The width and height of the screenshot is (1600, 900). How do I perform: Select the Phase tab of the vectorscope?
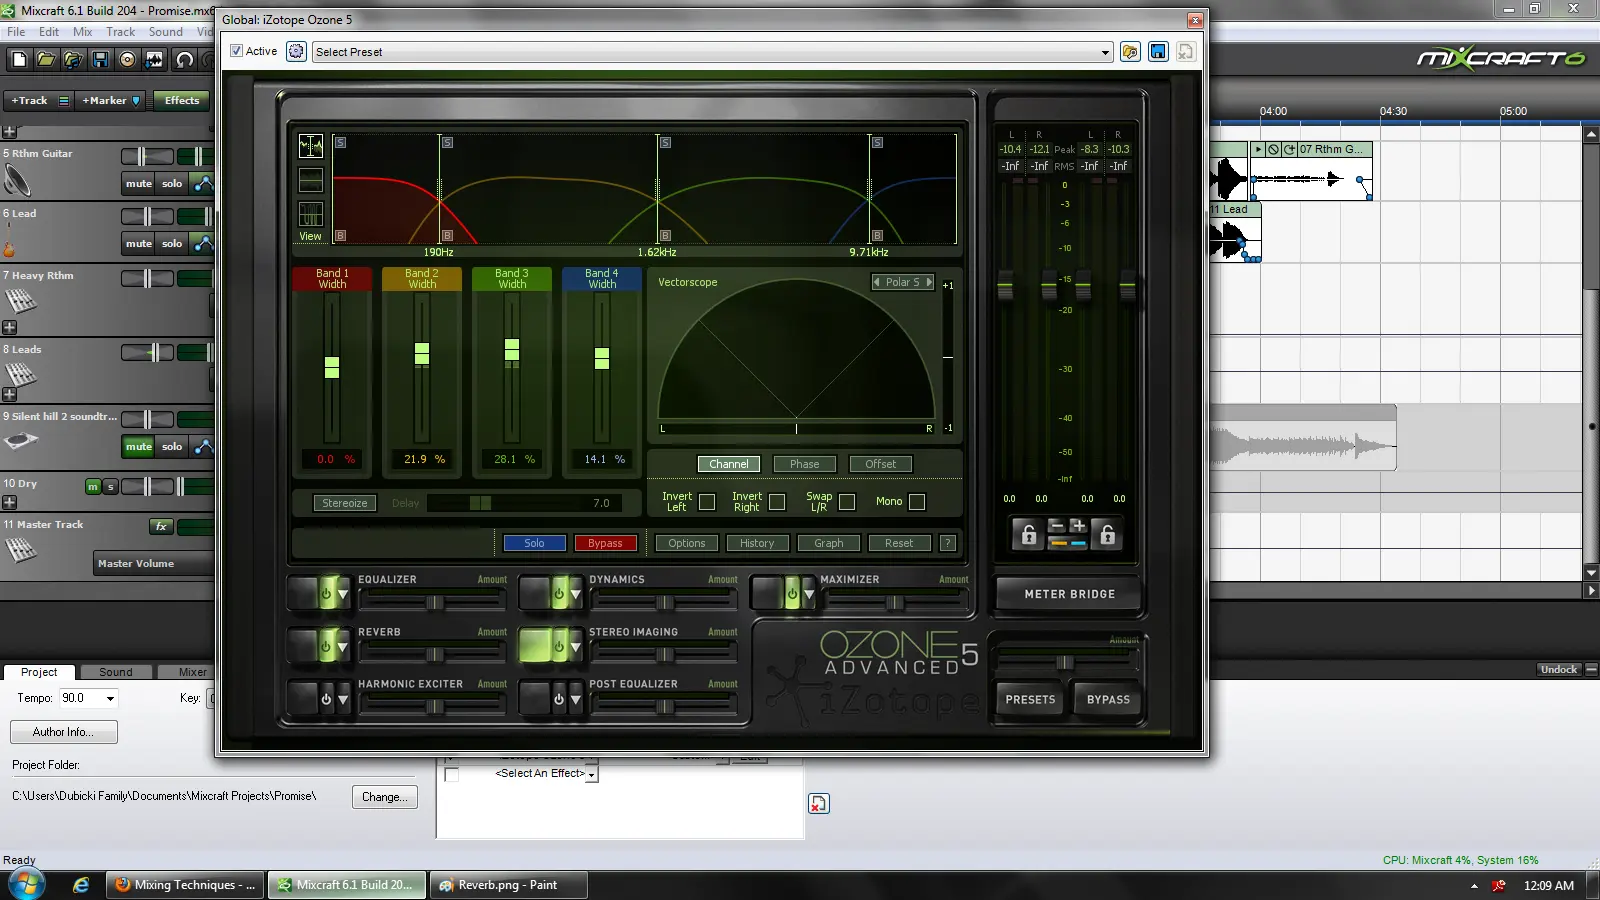pyautogui.click(x=804, y=464)
